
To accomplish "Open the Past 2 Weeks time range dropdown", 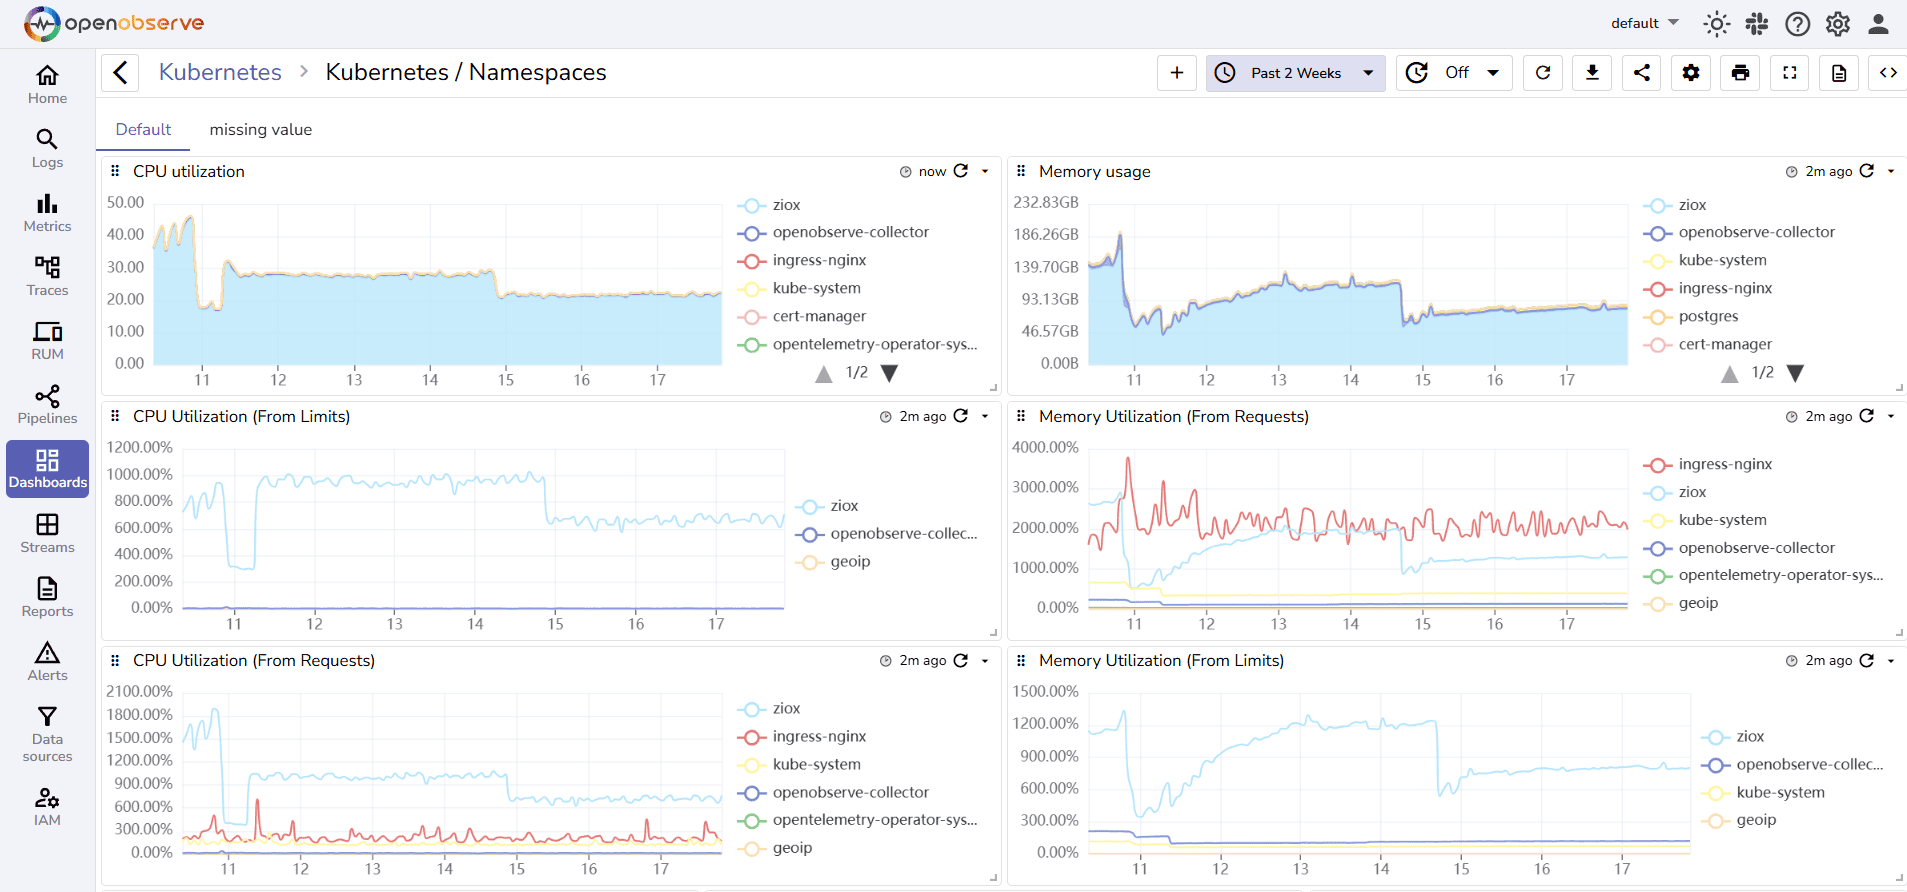I will 1295,73.
